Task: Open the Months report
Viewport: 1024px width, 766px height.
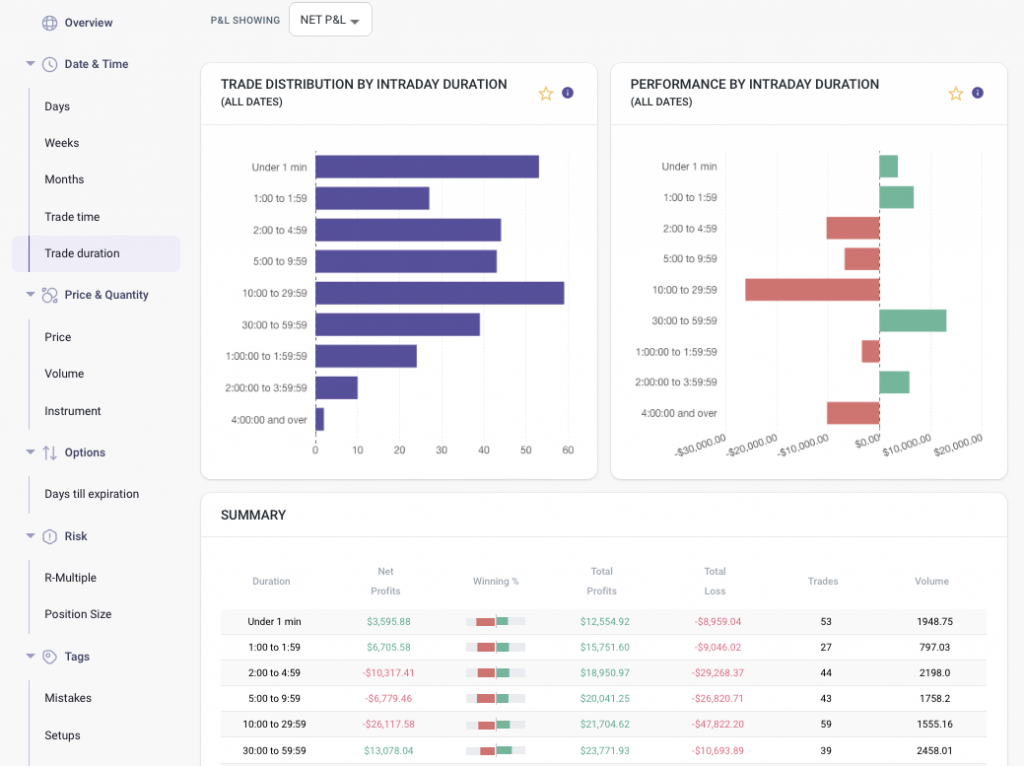Action: (64, 179)
